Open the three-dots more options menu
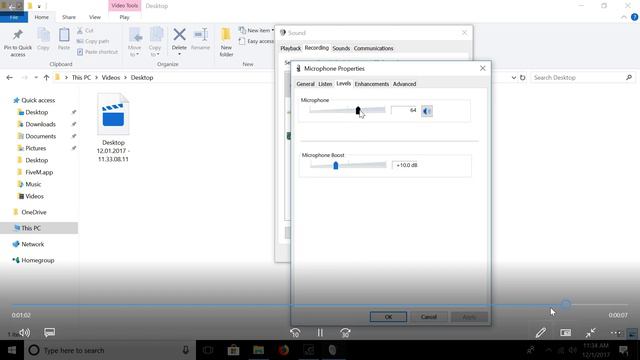This screenshot has height=360, width=640. 616,333
